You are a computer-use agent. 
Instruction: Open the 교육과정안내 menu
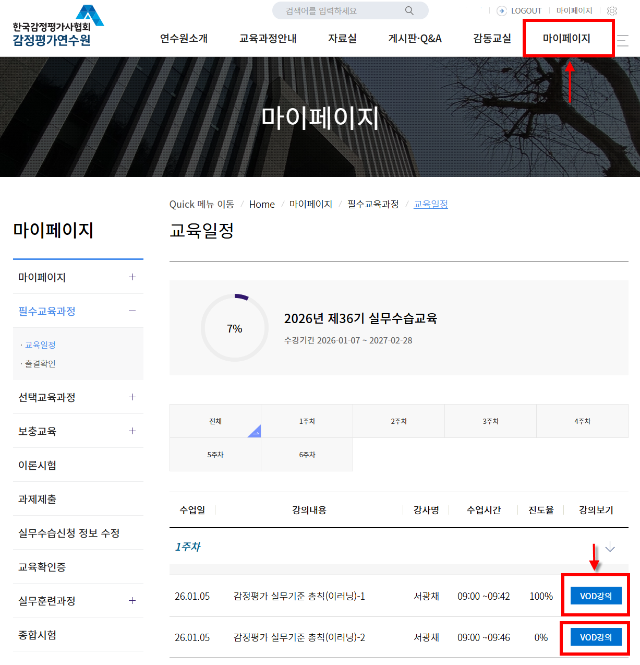[x=268, y=39]
